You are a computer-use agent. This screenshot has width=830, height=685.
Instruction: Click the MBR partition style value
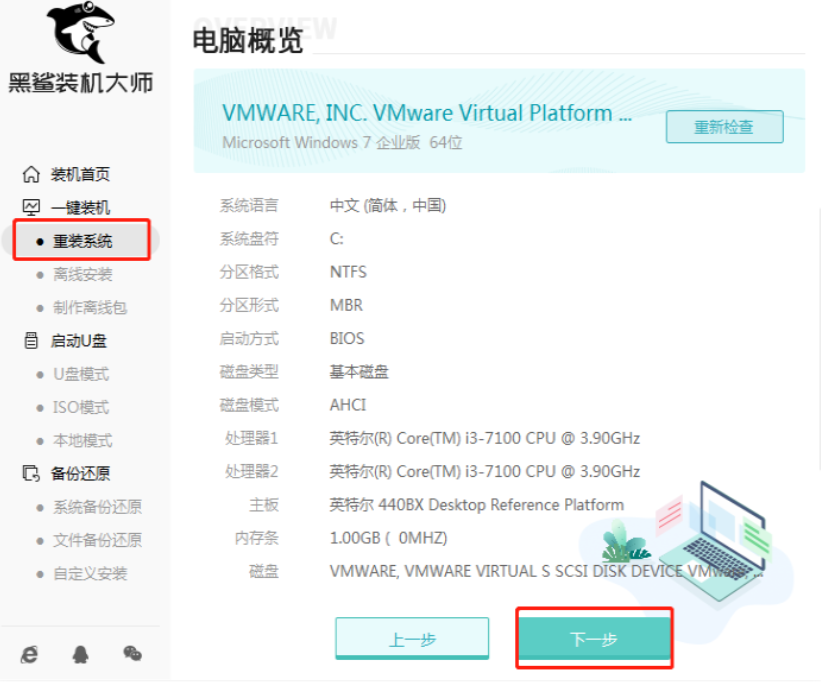pos(346,305)
